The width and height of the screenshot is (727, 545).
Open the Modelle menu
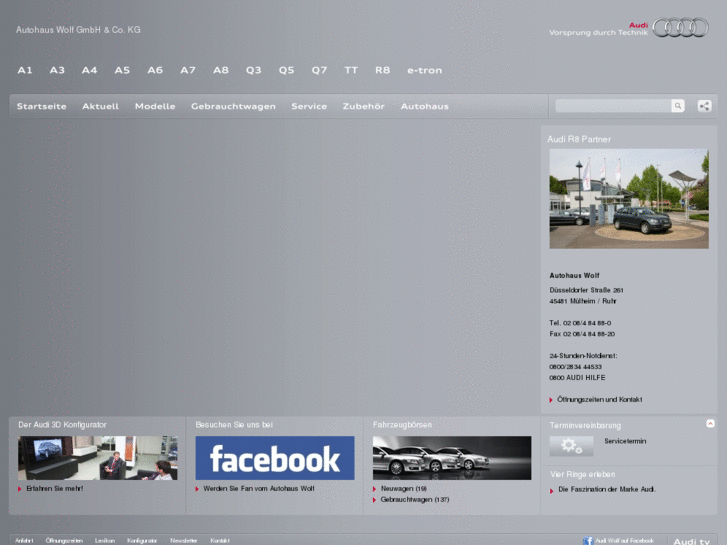click(155, 106)
